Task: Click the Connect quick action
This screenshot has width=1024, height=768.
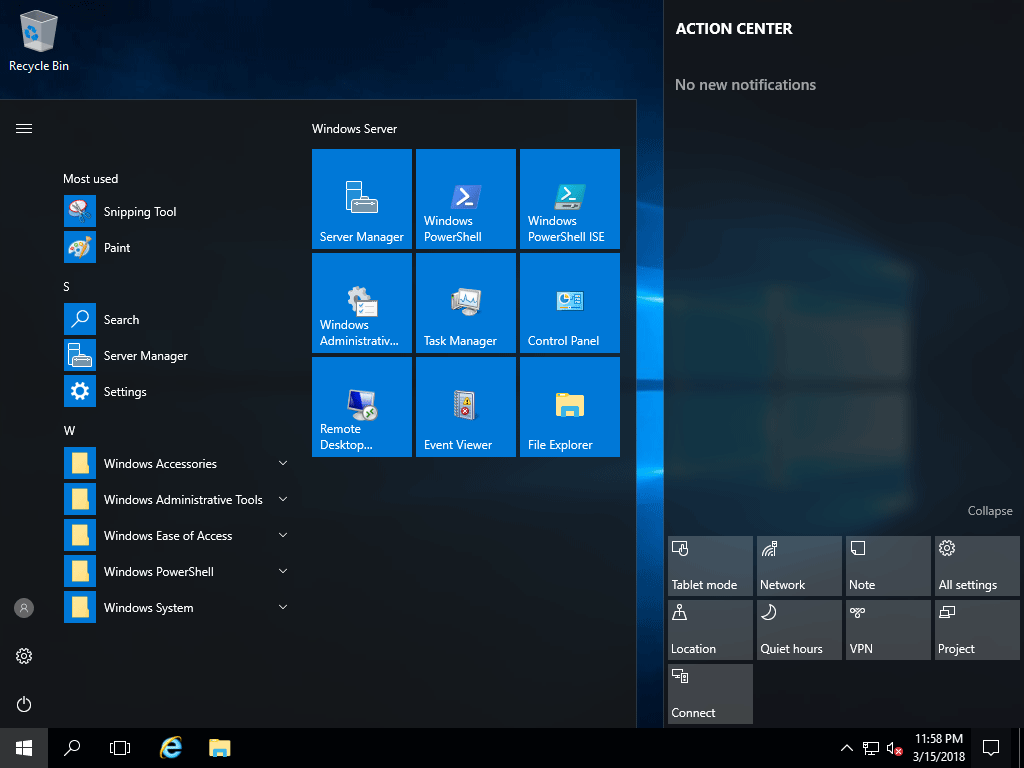Action: click(710, 694)
